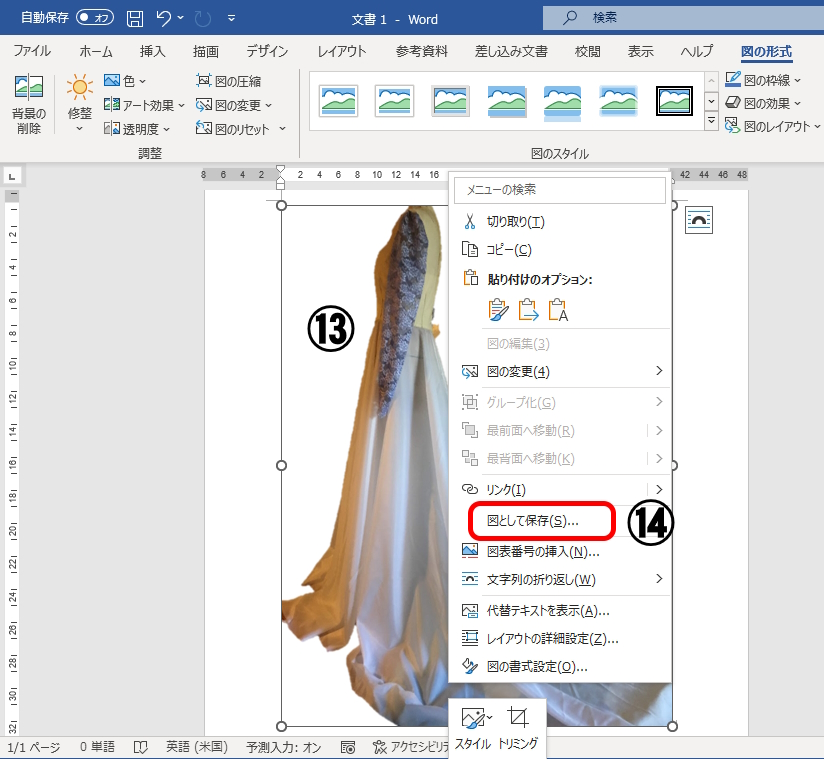Click the トリミング crop button
The height and width of the screenshot is (759, 824).
pyautogui.click(x=518, y=729)
